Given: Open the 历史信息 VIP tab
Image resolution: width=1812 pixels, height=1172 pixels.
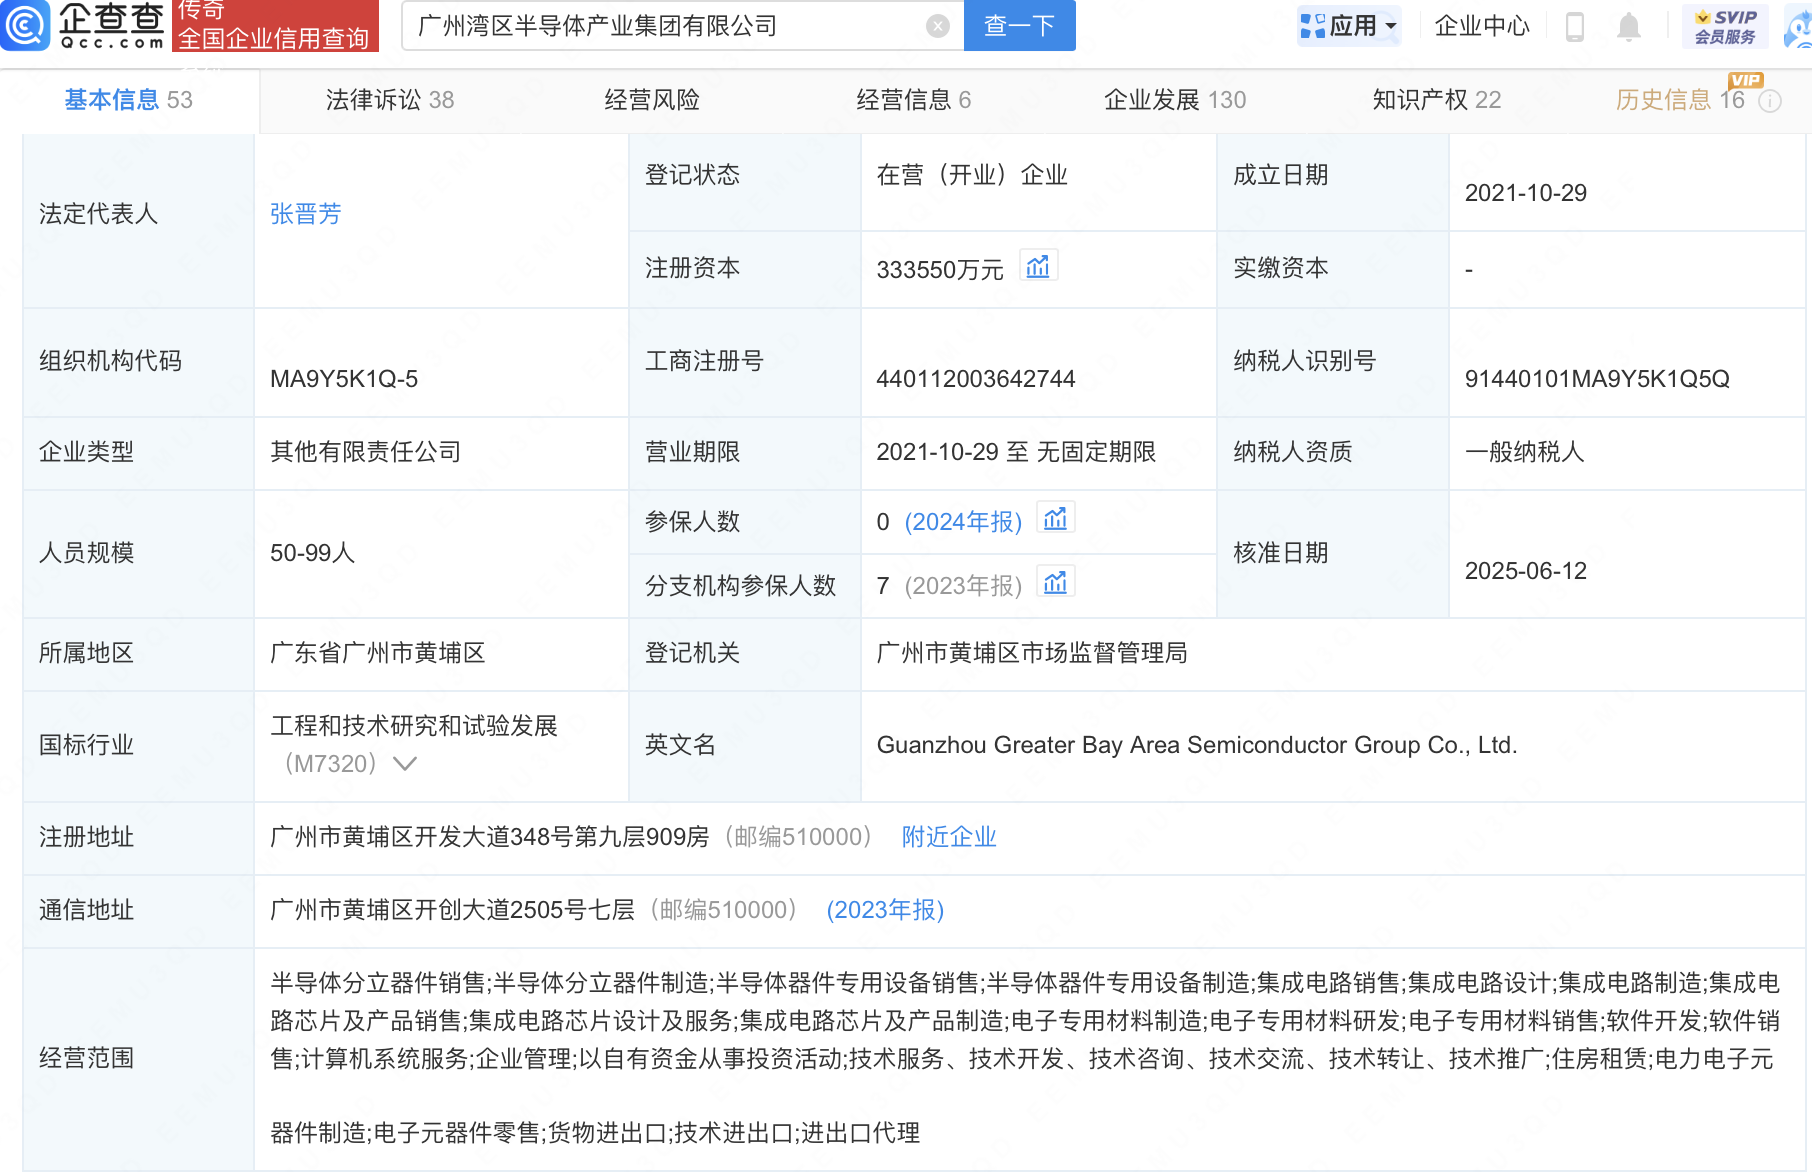Looking at the screenshot, I should click(x=1680, y=100).
